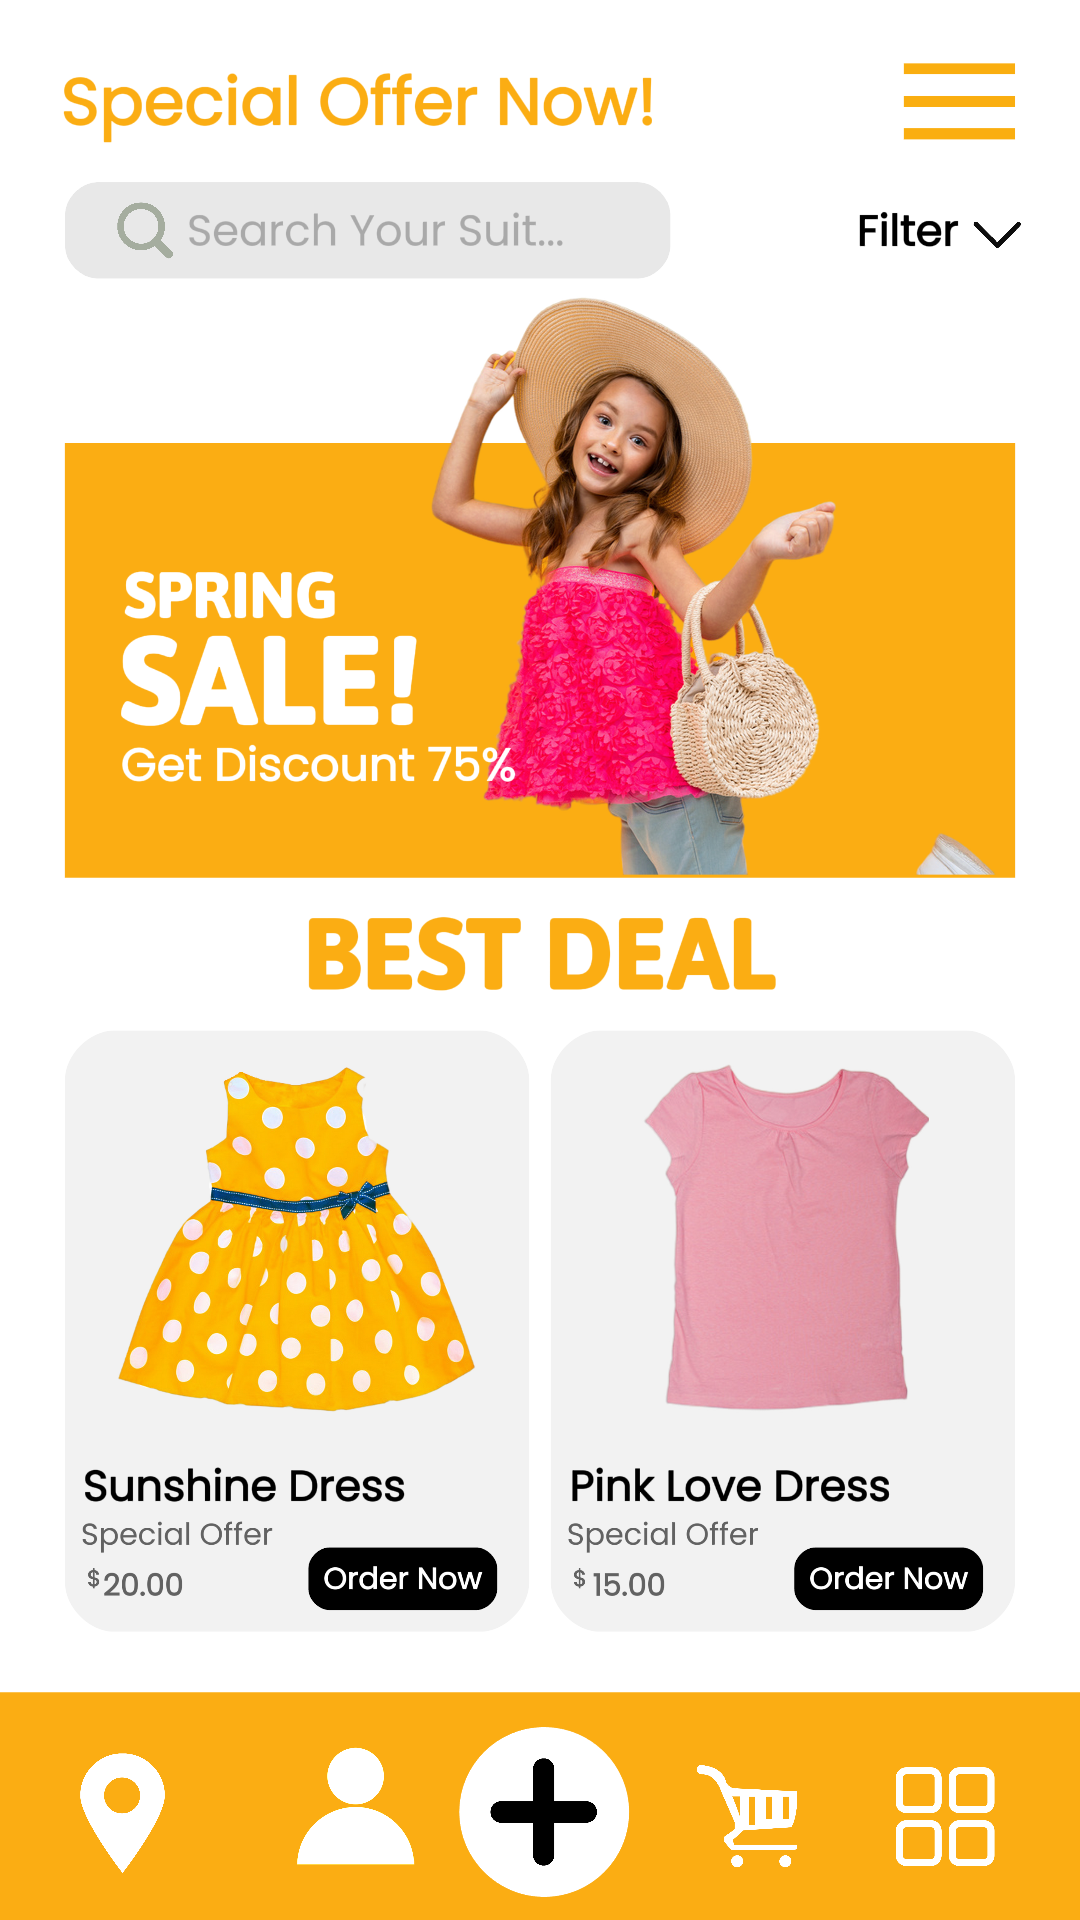Select the yellow polka dot dress image
The height and width of the screenshot is (1920, 1080).
point(297,1240)
